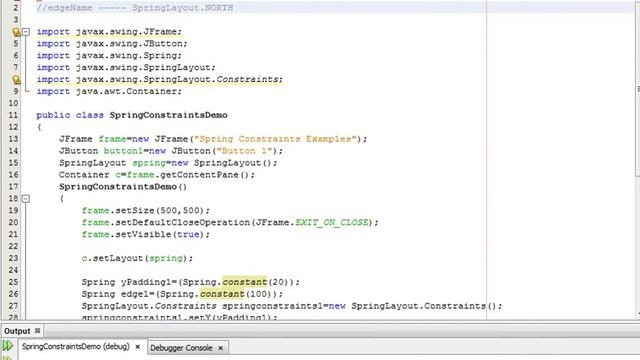Click the string "Button 1" on line 14
Screen dimensions: 640x360
[244, 151]
